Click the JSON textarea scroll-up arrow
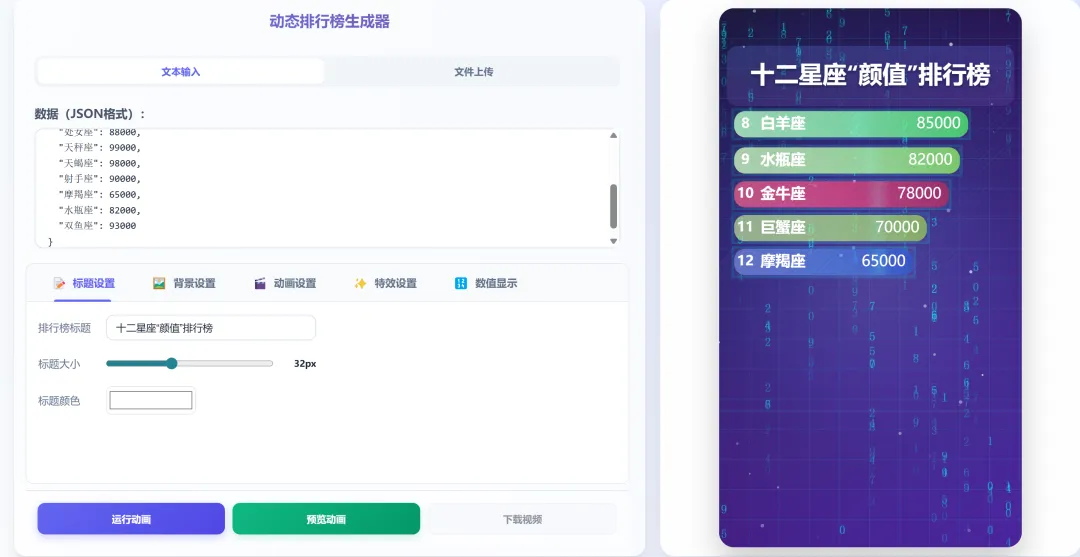The height and width of the screenshot is (557, 1080). (613, 136)
